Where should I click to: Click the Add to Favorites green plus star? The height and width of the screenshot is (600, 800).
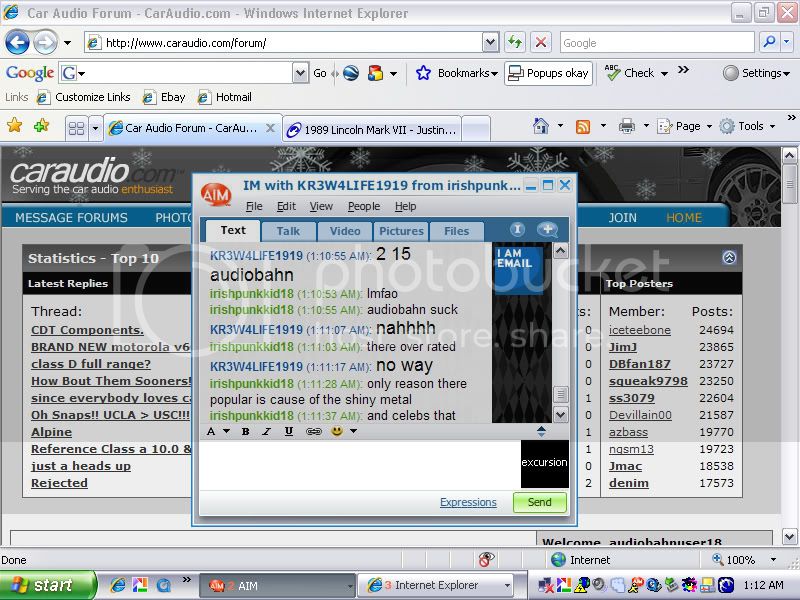point(42,125)
